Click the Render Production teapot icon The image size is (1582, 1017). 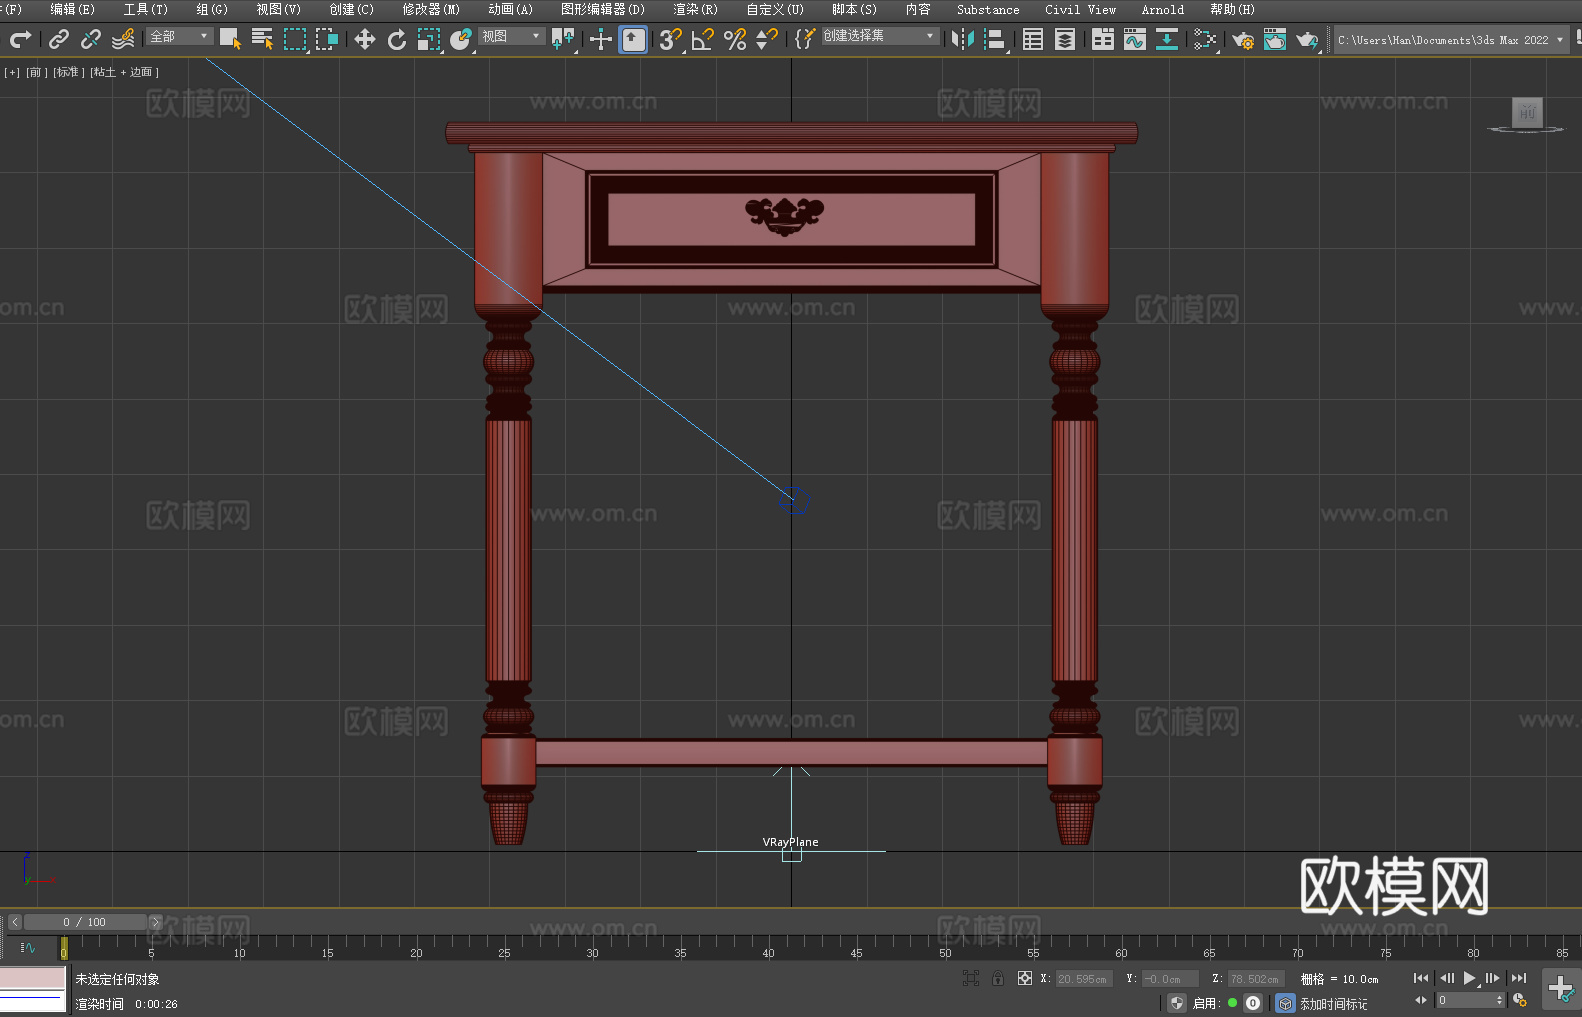point(1307,39)
